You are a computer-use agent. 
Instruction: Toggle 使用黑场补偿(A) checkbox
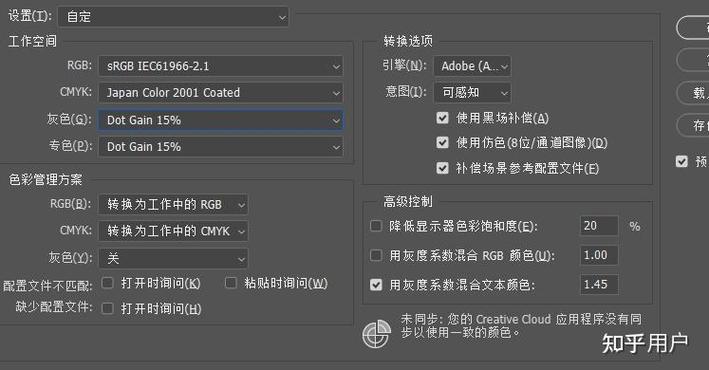pos(442,118)
